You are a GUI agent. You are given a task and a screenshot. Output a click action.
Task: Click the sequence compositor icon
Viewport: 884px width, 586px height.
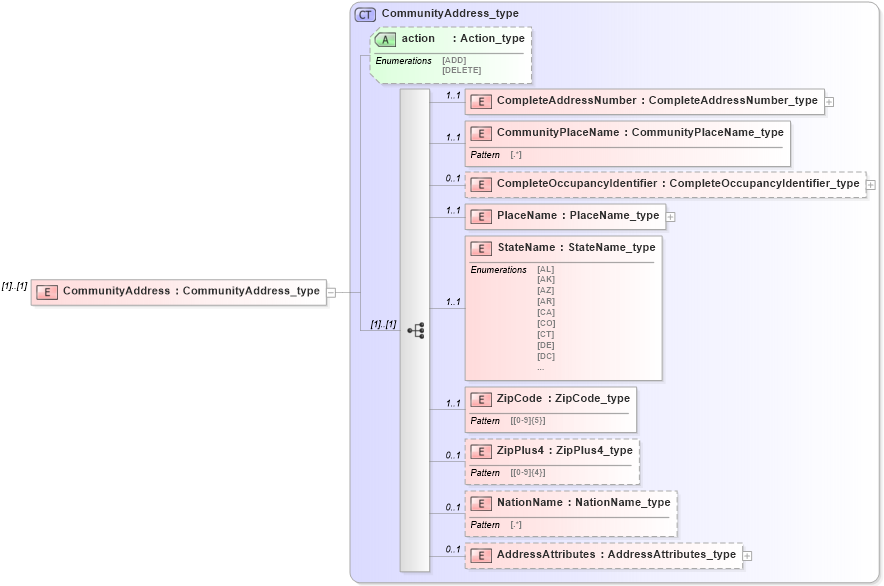[x=418, y=329]
